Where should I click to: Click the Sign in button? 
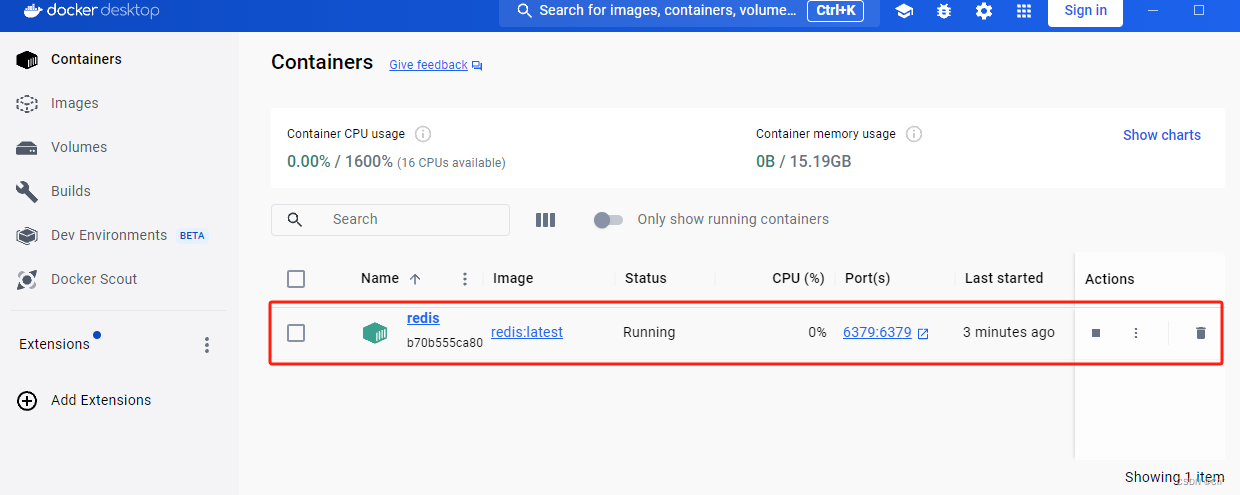pyautogui.click(x=1085, y=11)
